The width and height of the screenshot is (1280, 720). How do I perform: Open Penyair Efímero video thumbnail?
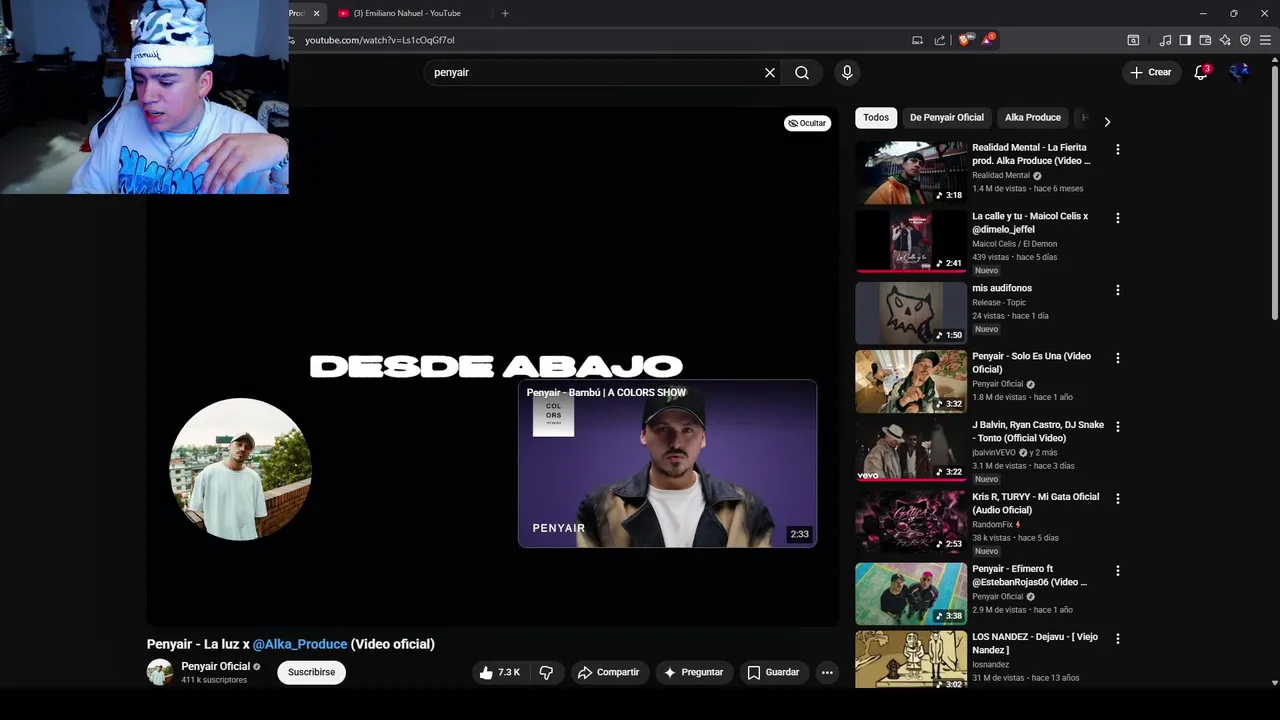(x=911, y=594)
